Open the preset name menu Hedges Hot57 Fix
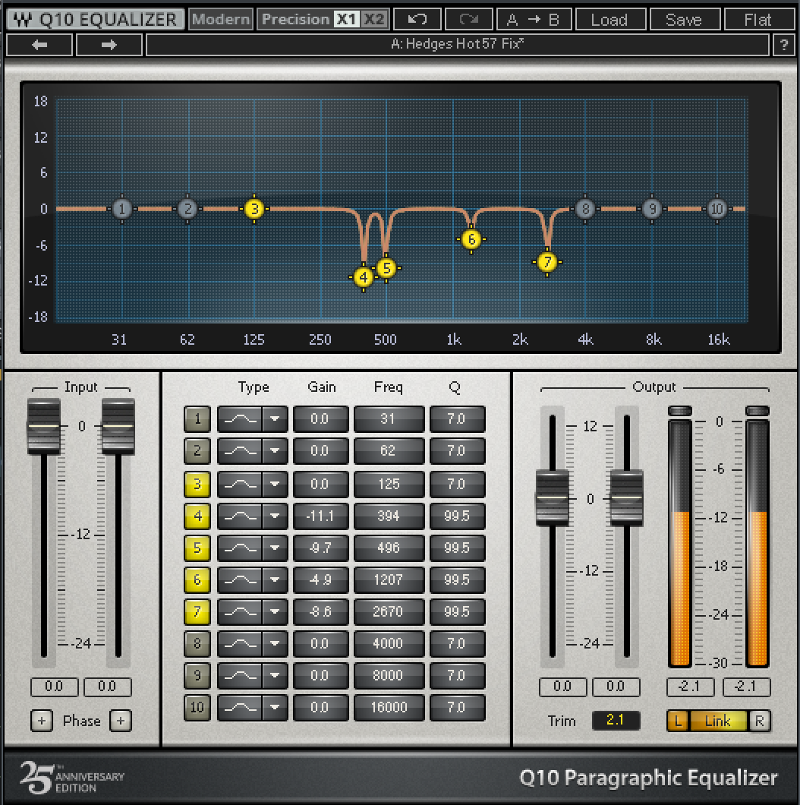The height and width of the screenshot is (805, 800). tap(458, 45)
